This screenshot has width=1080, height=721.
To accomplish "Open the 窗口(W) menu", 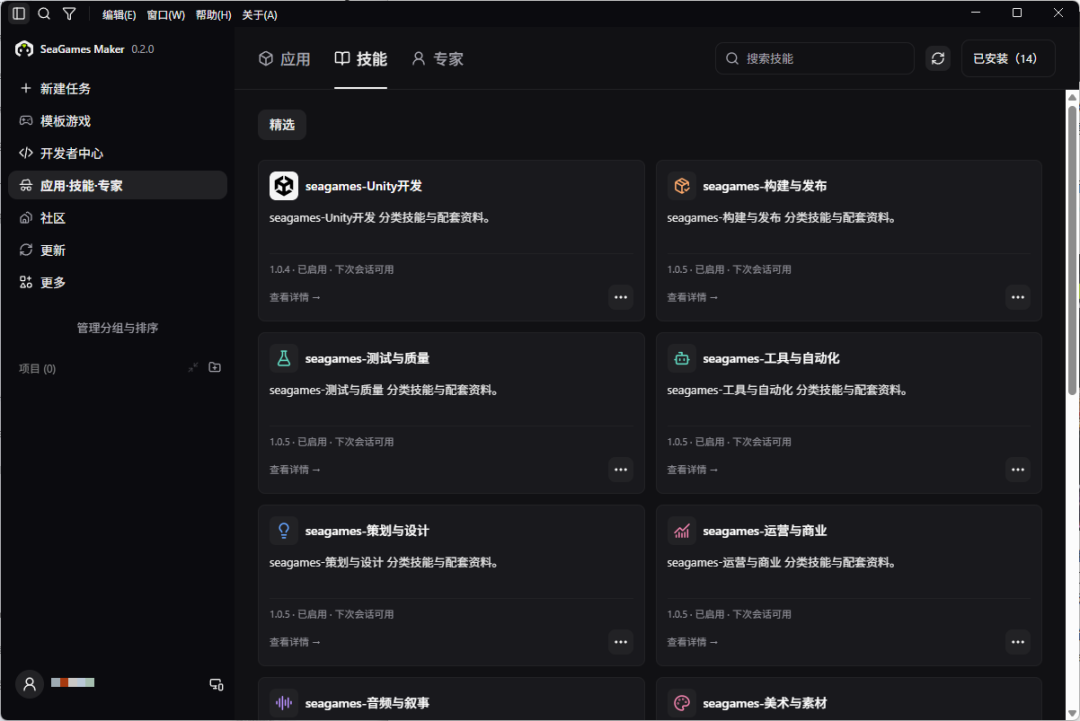I will [x=166, y=14].
